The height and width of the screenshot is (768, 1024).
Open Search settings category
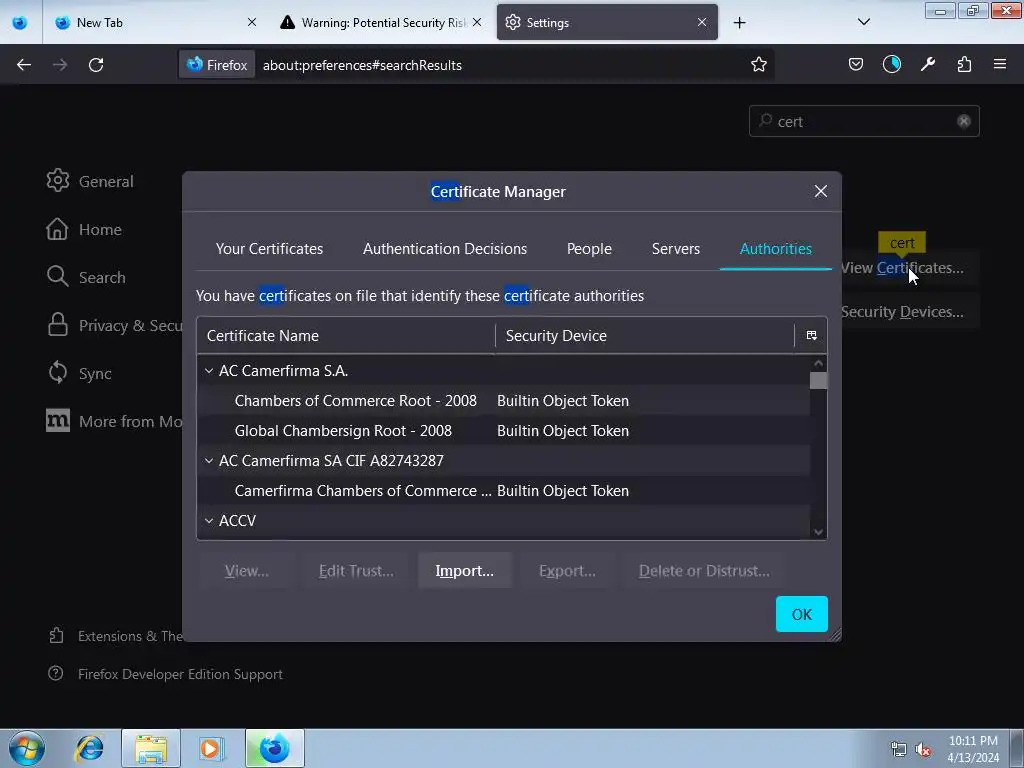pyautogui.click(x=86, y=277)
